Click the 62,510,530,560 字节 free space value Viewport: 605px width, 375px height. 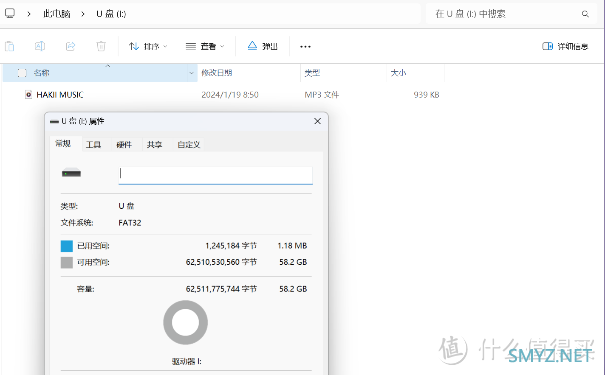[x=221, y=262]
